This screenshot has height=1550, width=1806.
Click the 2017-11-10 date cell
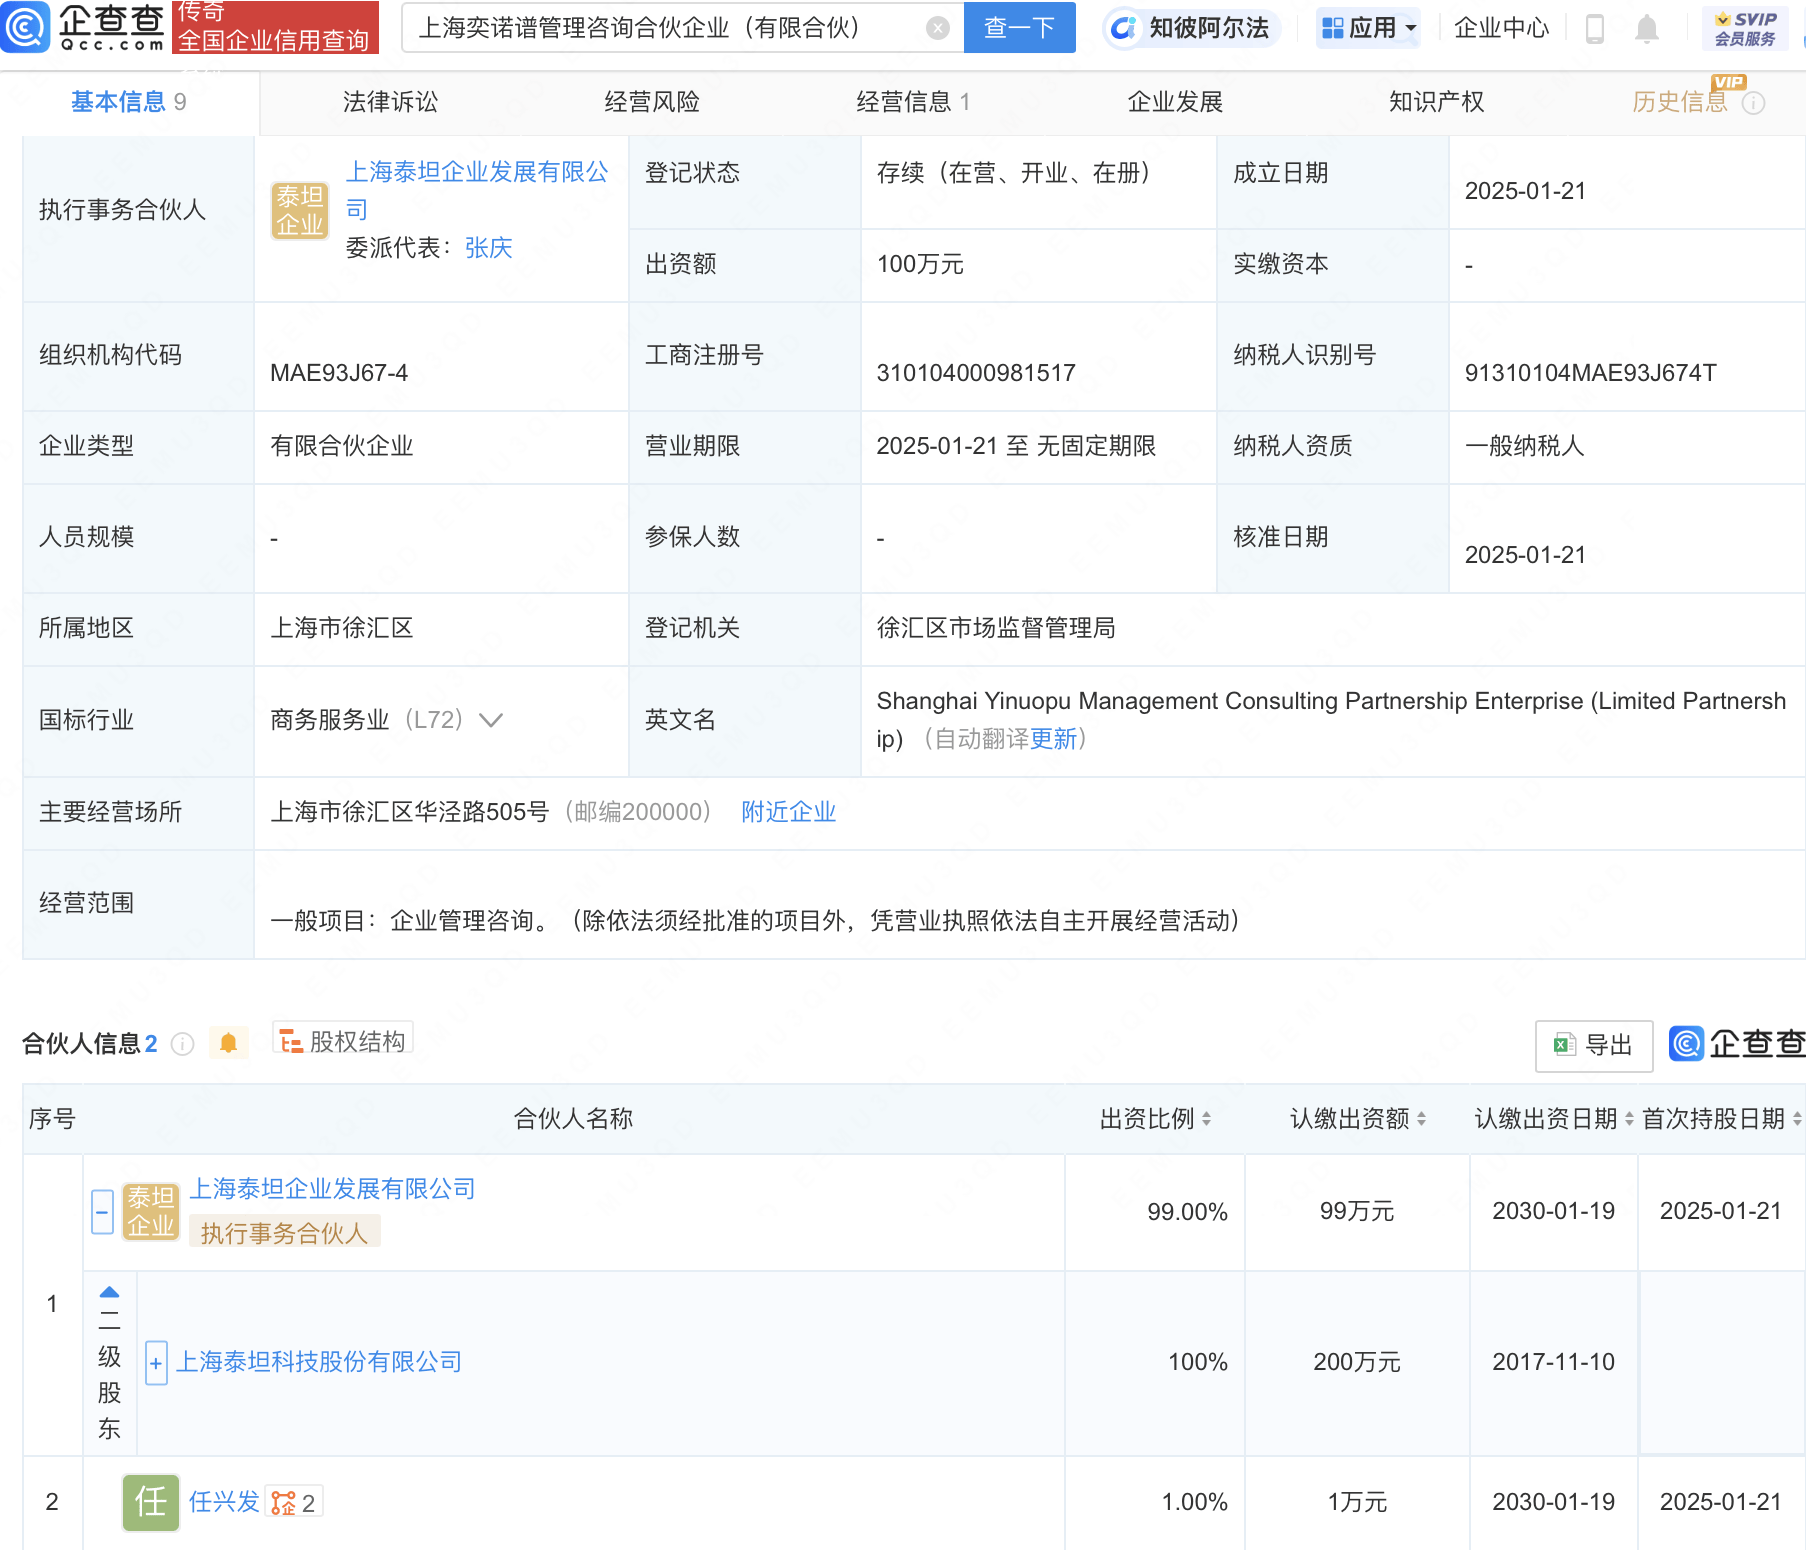pos(1554,1362)
